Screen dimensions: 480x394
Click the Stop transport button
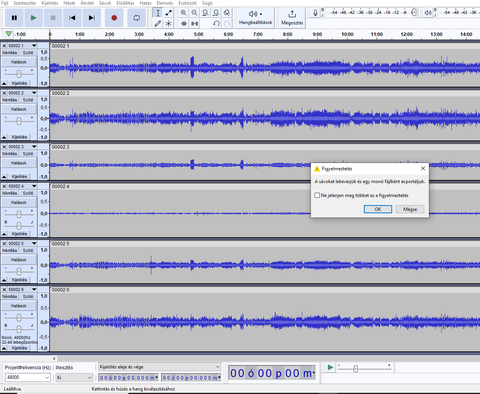53,18
